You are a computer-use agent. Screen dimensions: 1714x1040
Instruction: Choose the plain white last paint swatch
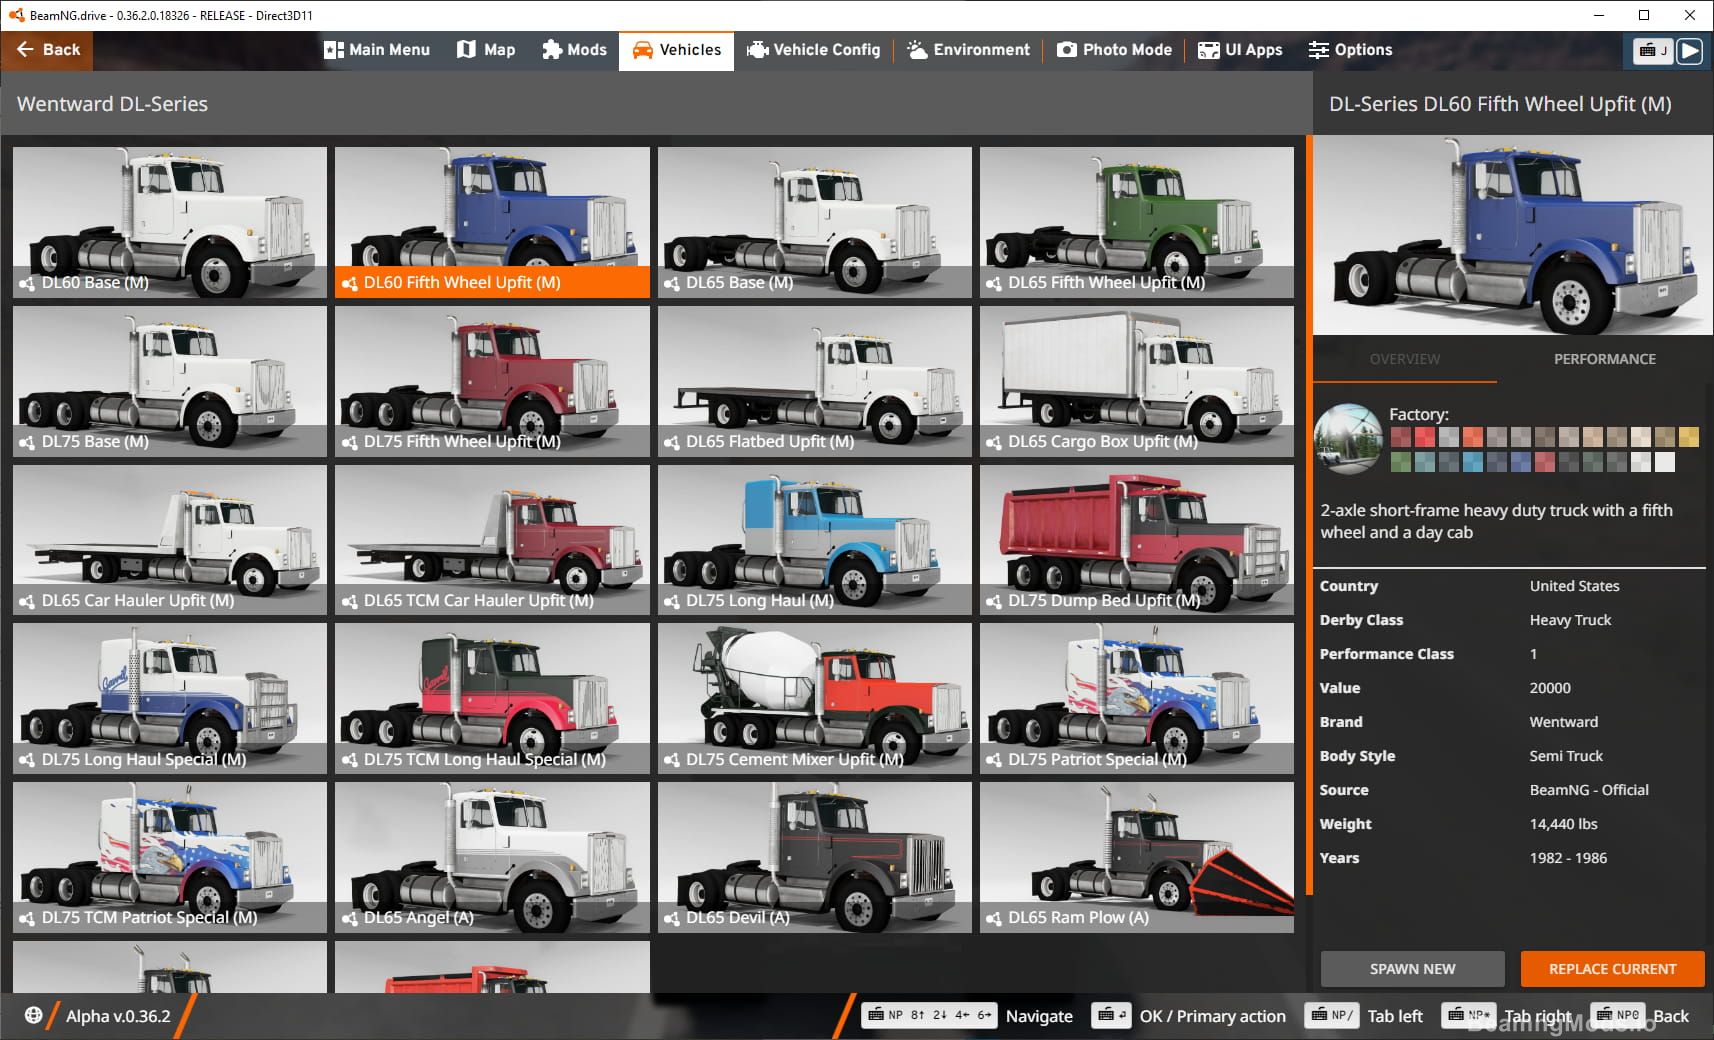[1664, 462]
